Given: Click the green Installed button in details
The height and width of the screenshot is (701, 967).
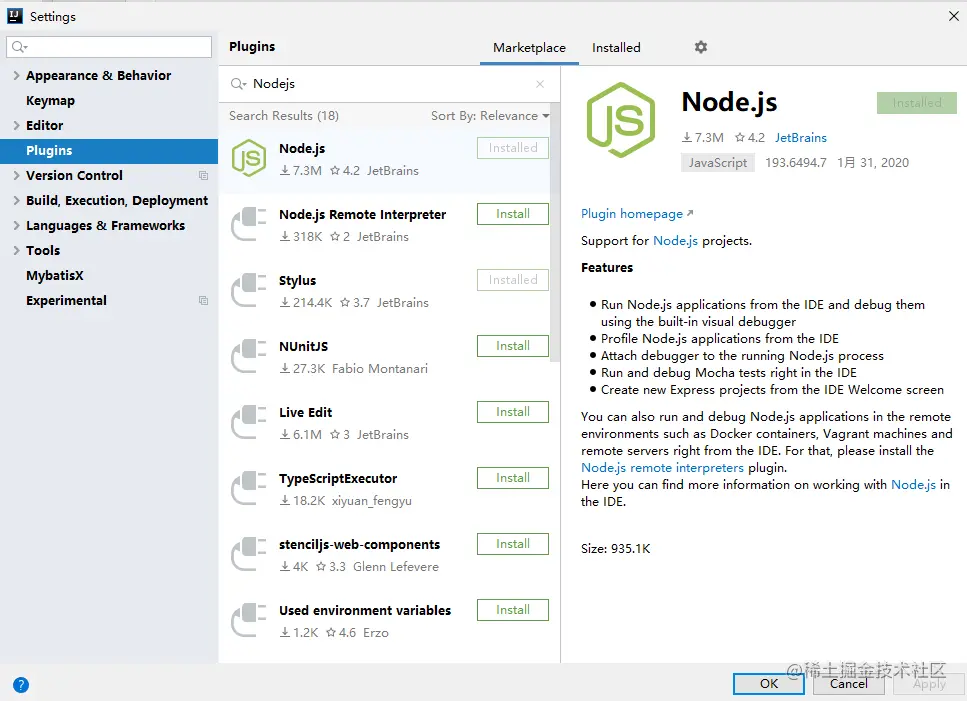Looking at the screenshot, I should click(916, 103).
